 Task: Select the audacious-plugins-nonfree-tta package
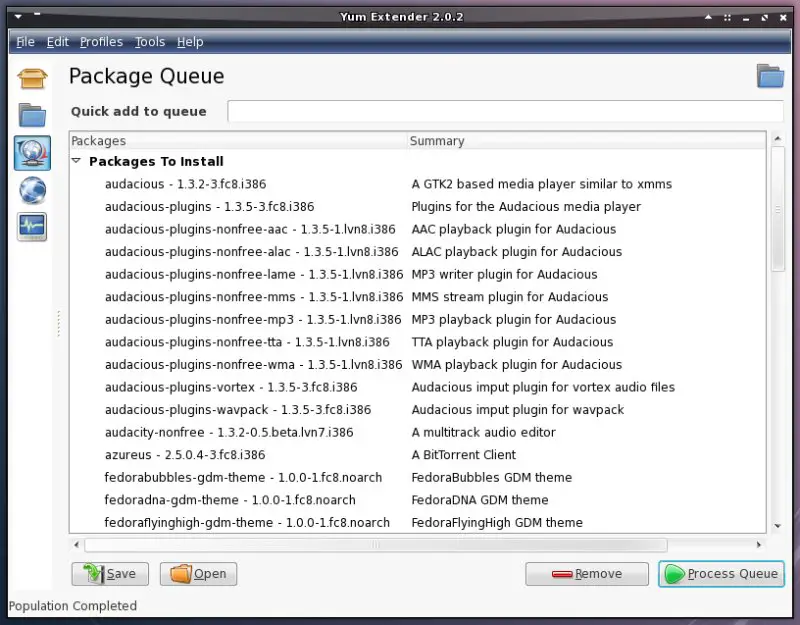(418, 342)
